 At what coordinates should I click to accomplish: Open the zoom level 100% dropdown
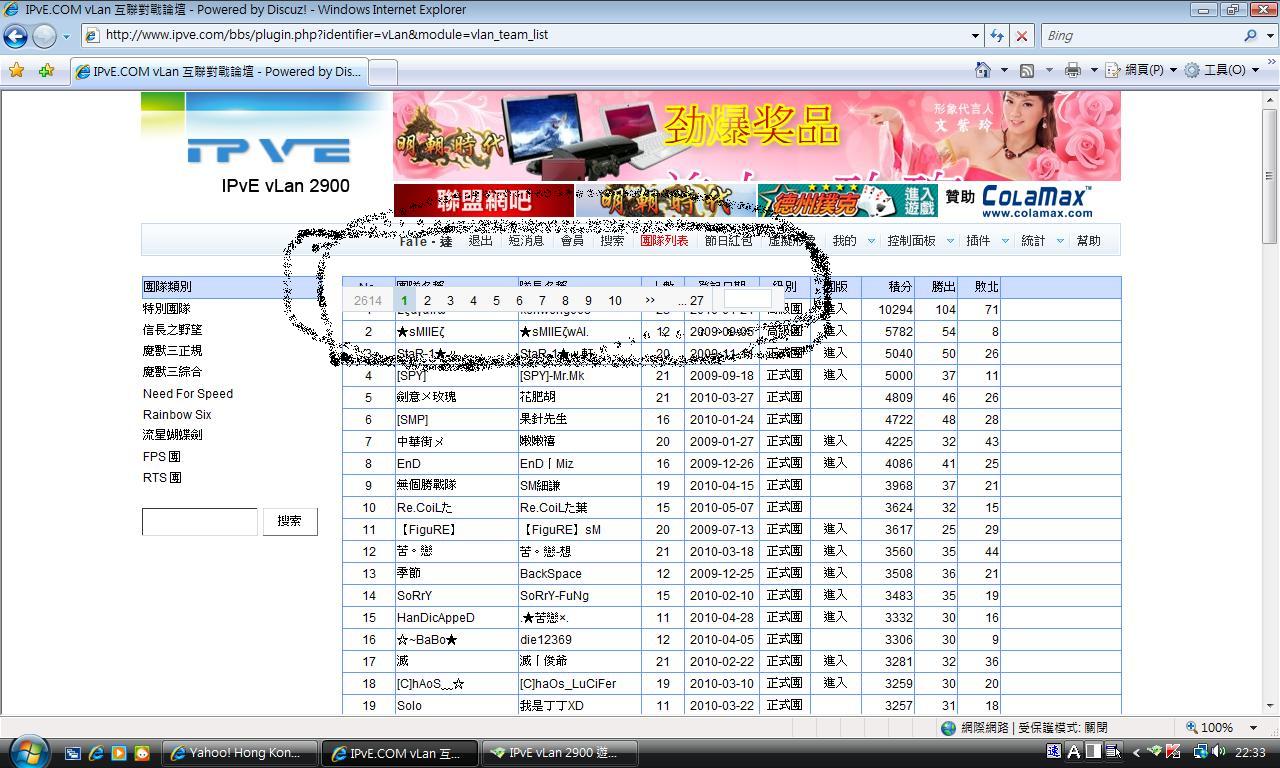[x=1253, y=727]
